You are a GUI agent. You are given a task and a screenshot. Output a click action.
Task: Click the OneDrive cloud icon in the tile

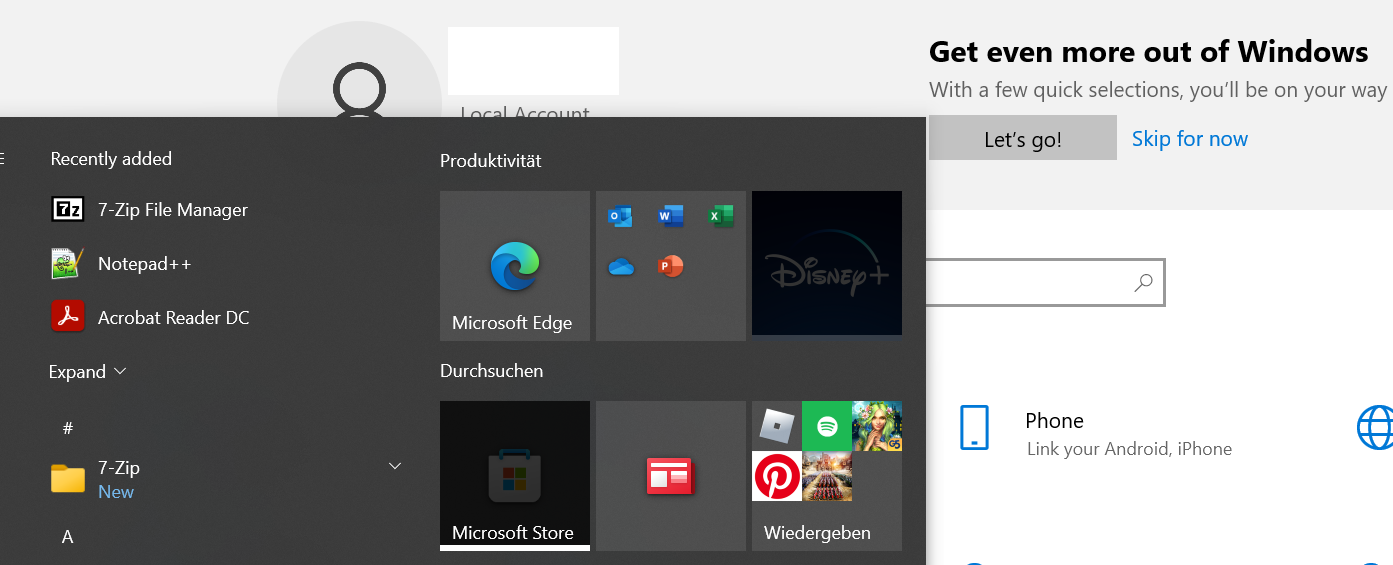[621, 267]
